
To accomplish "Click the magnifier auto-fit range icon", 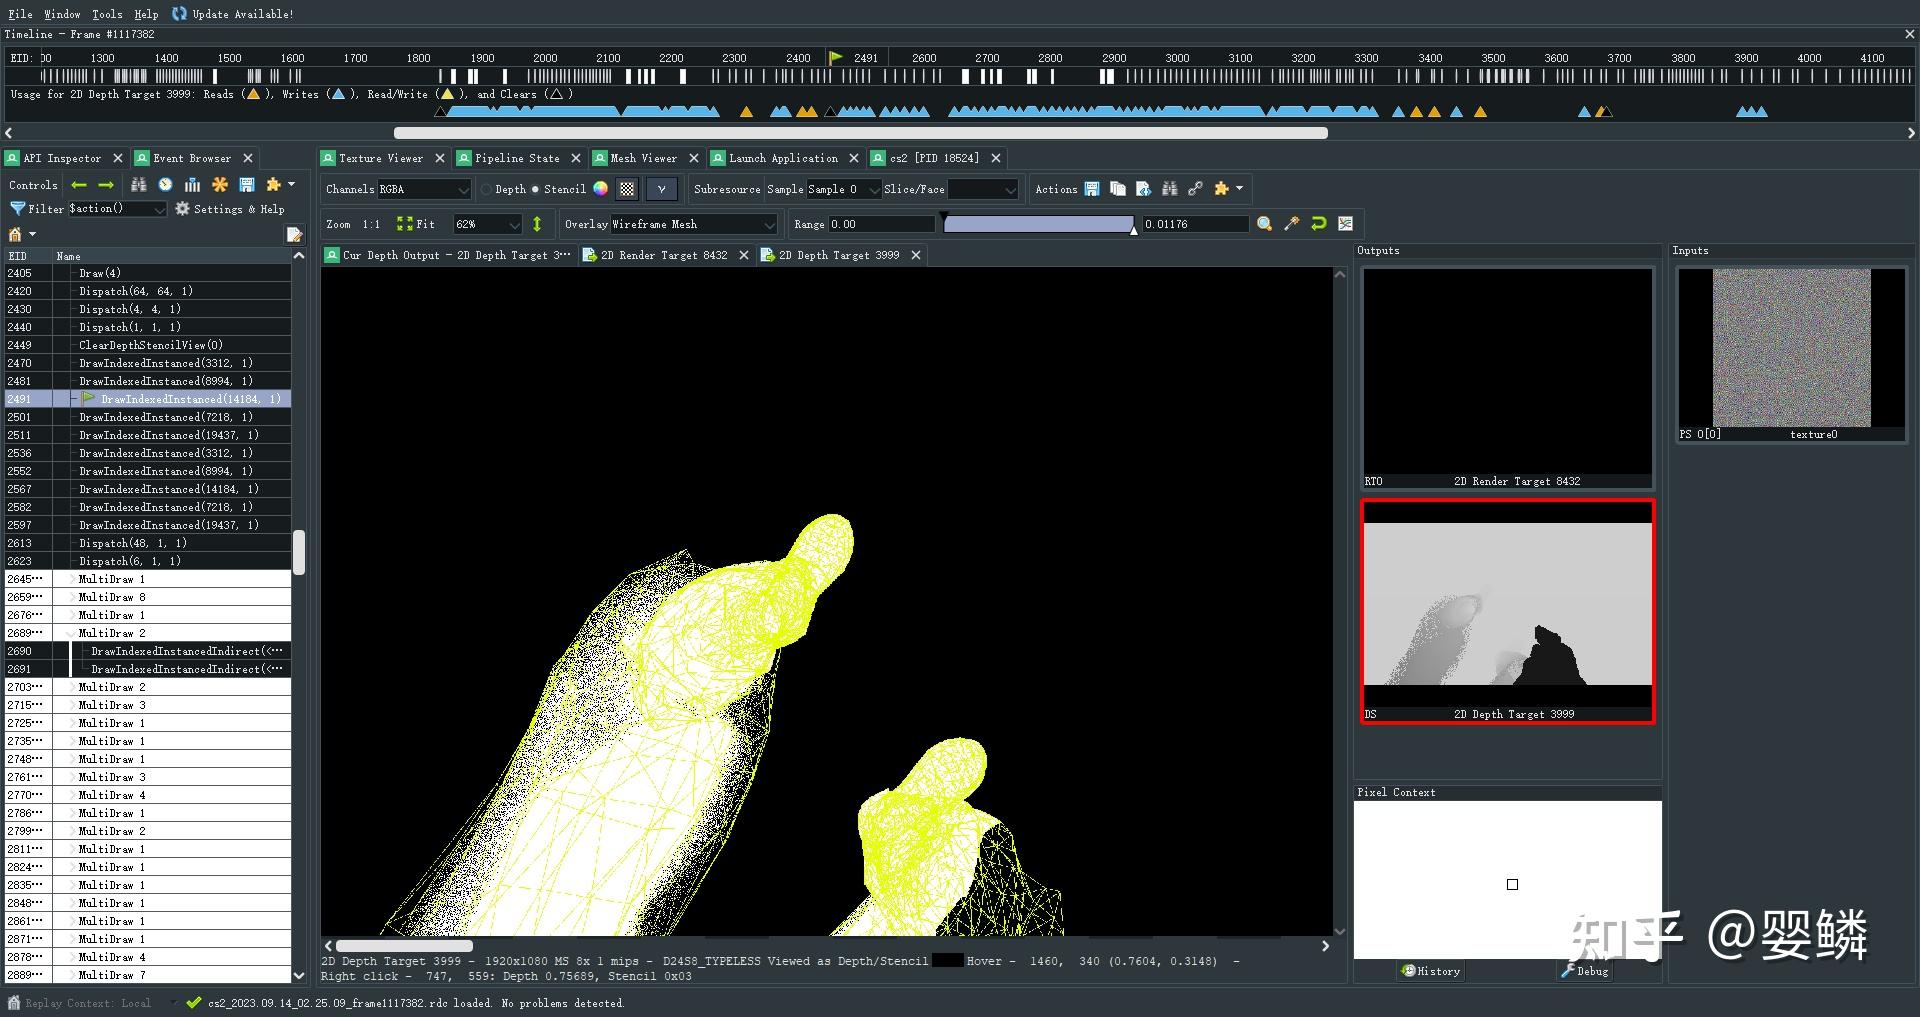I will [x=1264, y=224].
